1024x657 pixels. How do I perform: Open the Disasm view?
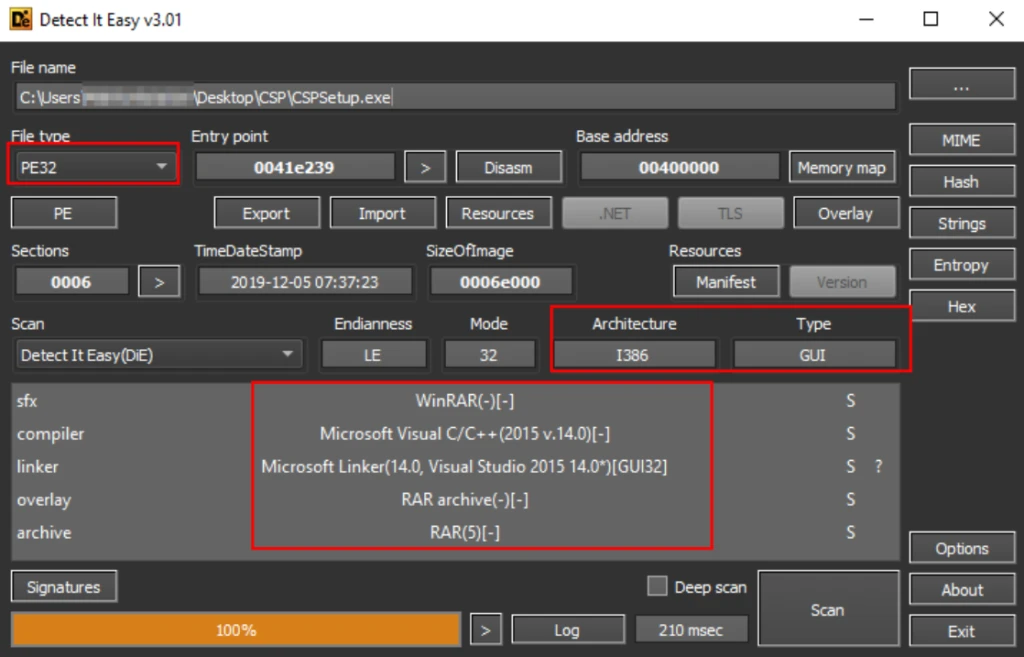tap(508, 168)
